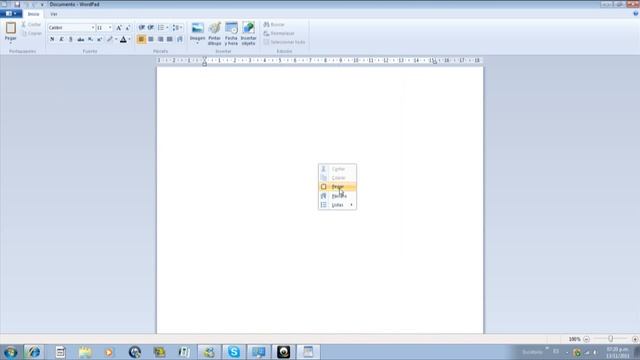Open the list style dropdown arrow
Screen dimensions: 640x360
pos(167,27)
